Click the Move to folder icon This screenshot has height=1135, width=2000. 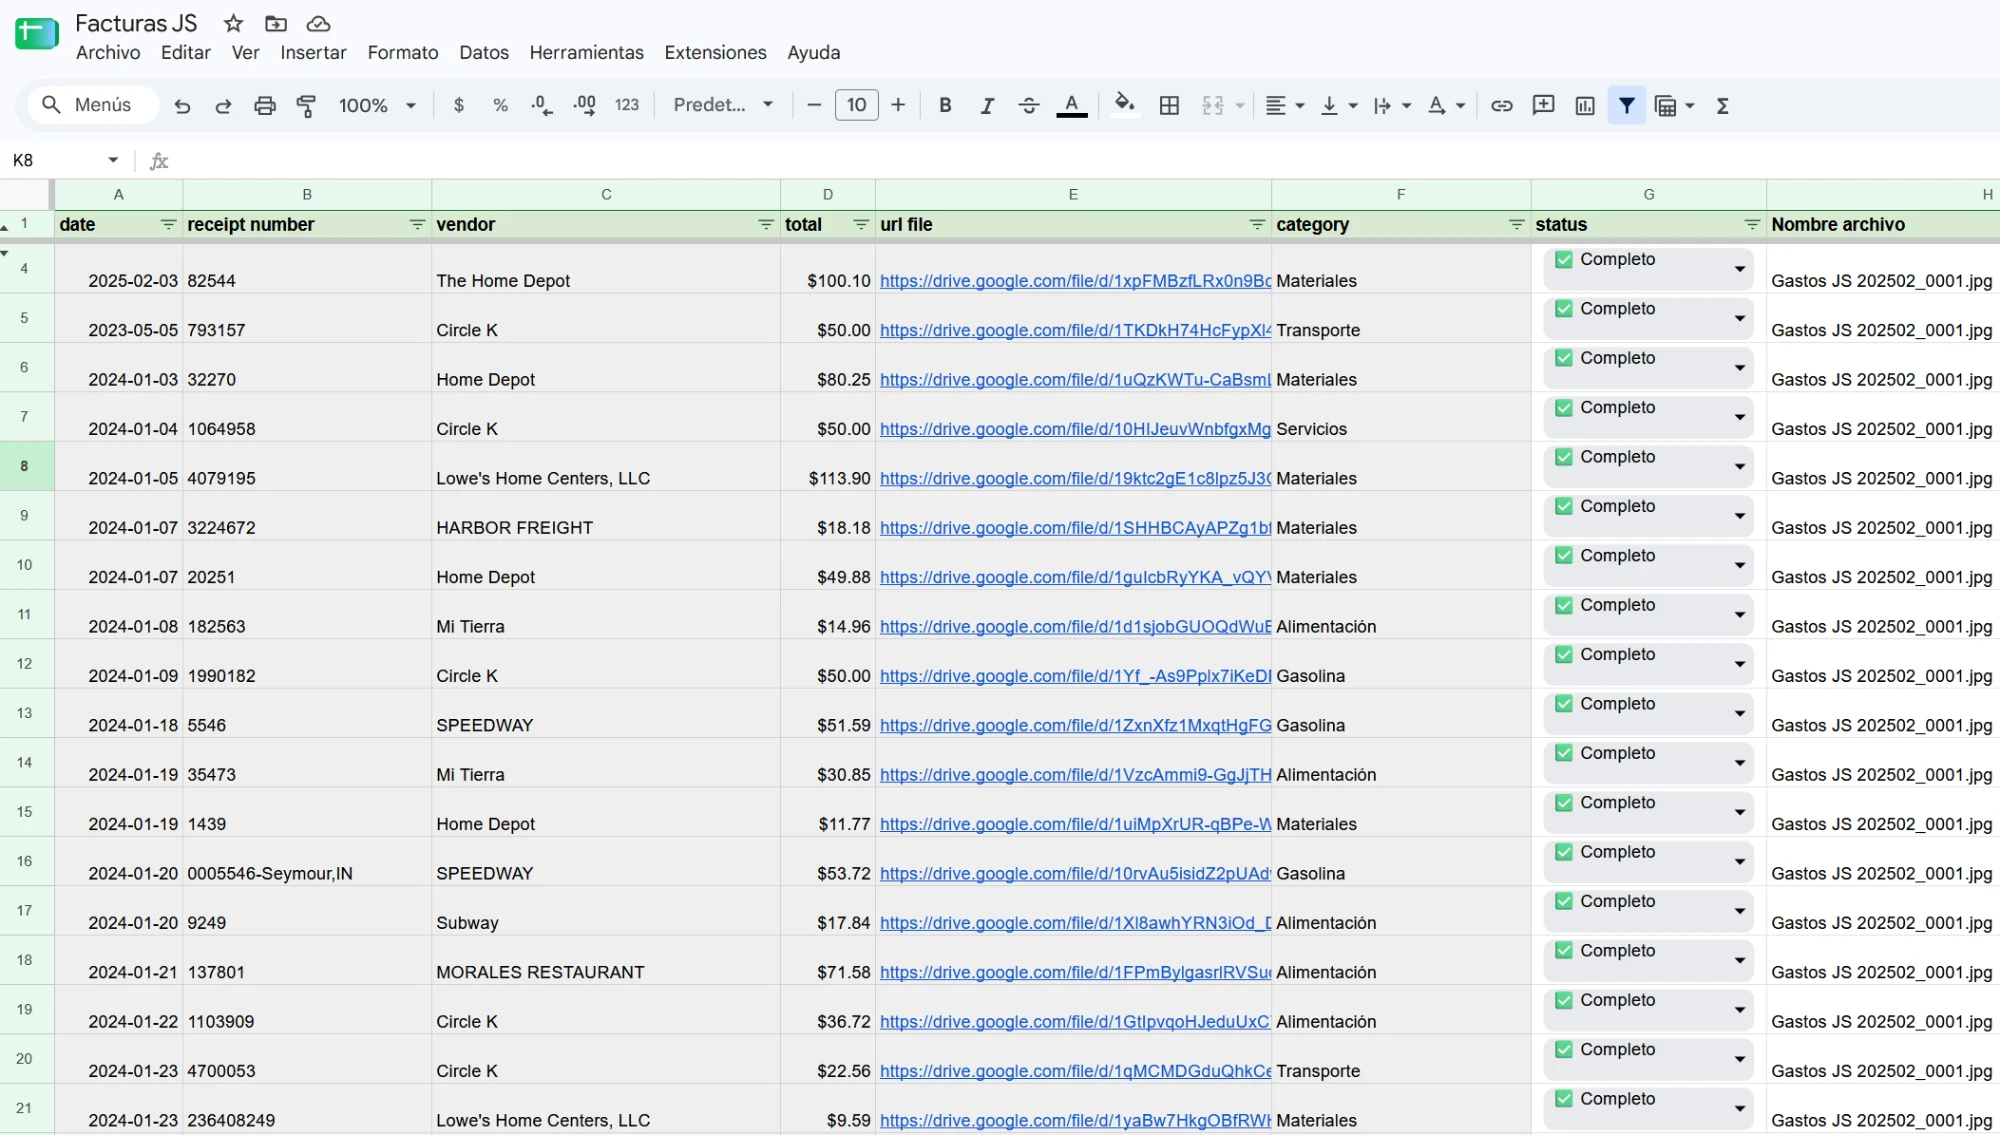(276, 23)
